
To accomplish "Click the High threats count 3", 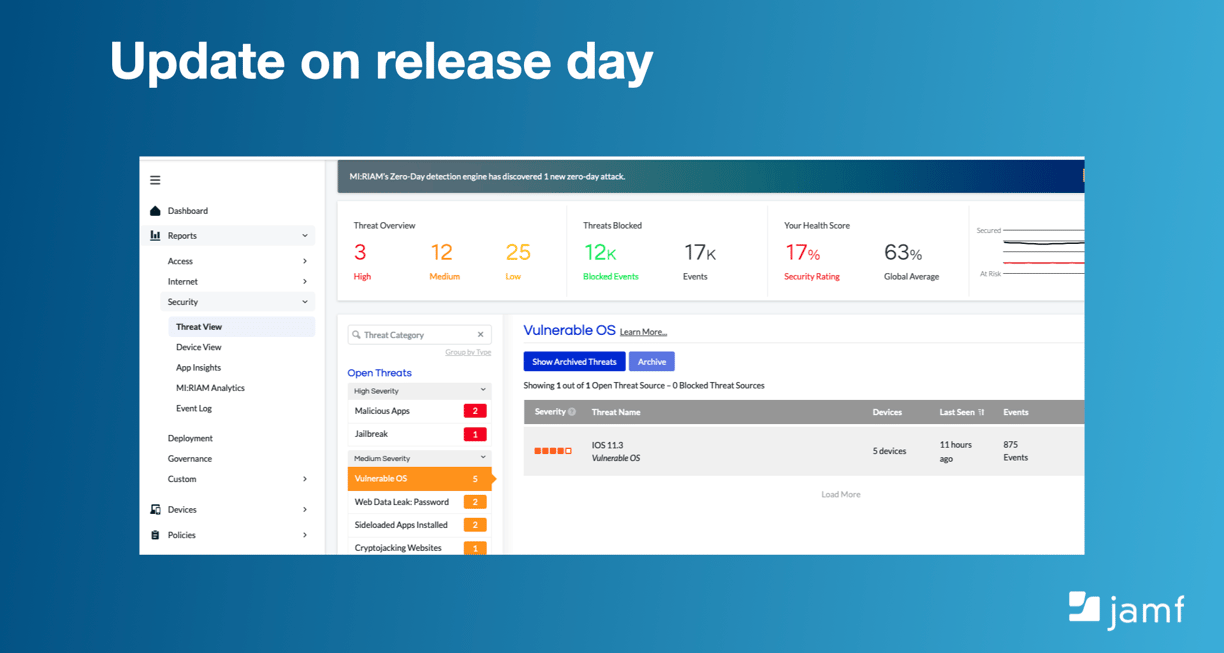I will [x=360, y=253].
